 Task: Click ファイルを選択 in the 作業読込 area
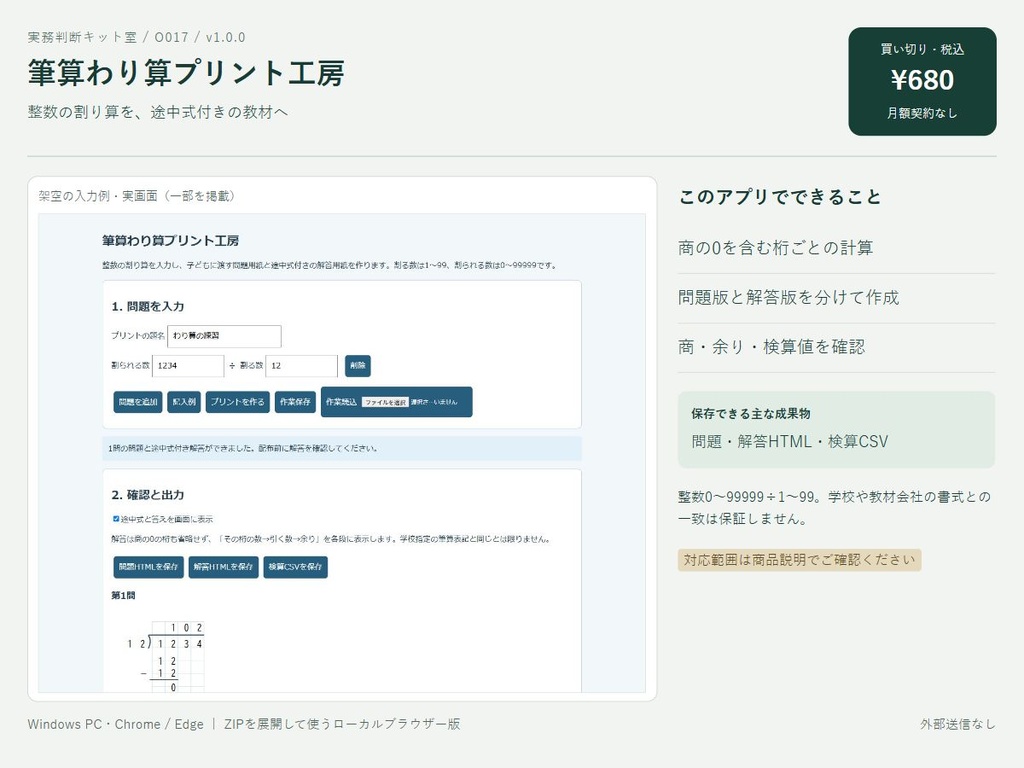coord(385,402)
